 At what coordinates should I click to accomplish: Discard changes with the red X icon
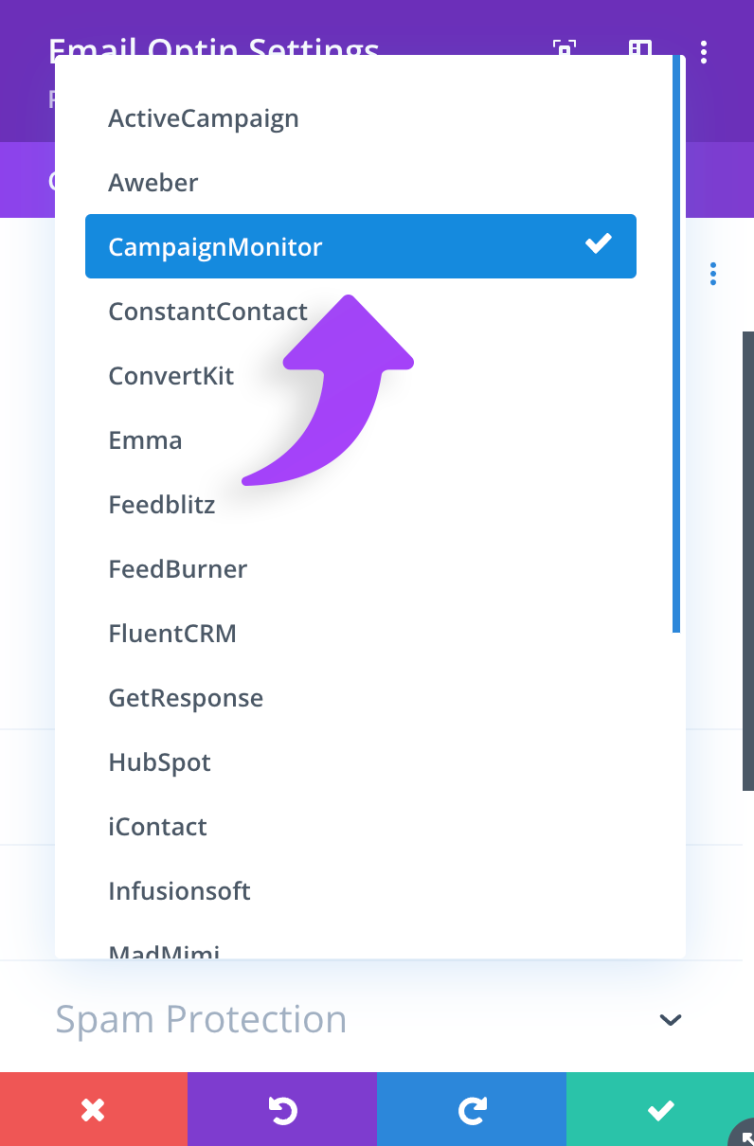(93, 1108)
